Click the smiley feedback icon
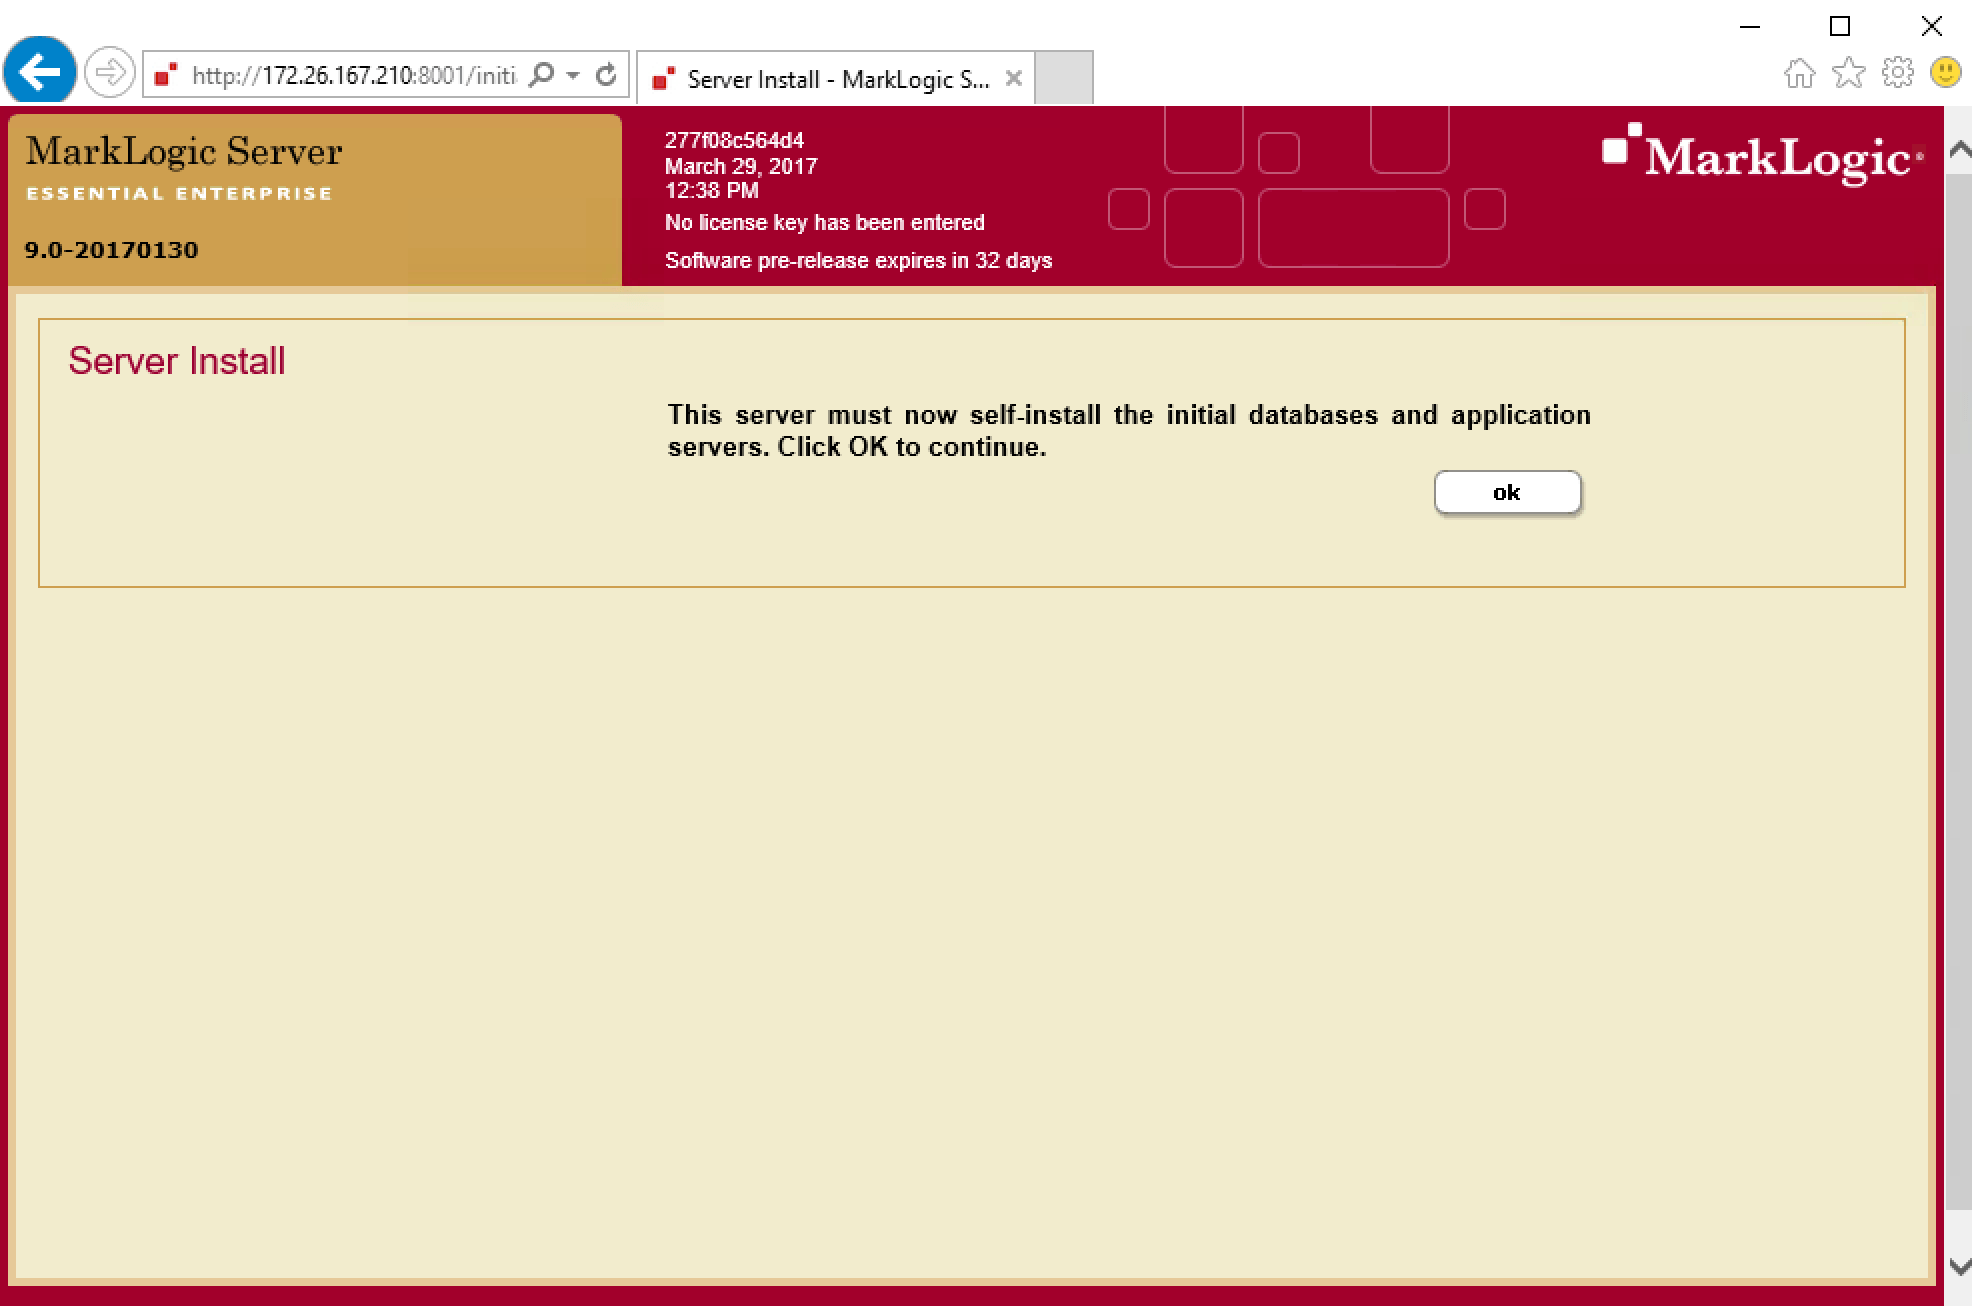The image size is (1972, 1306). coord(1945,73)
